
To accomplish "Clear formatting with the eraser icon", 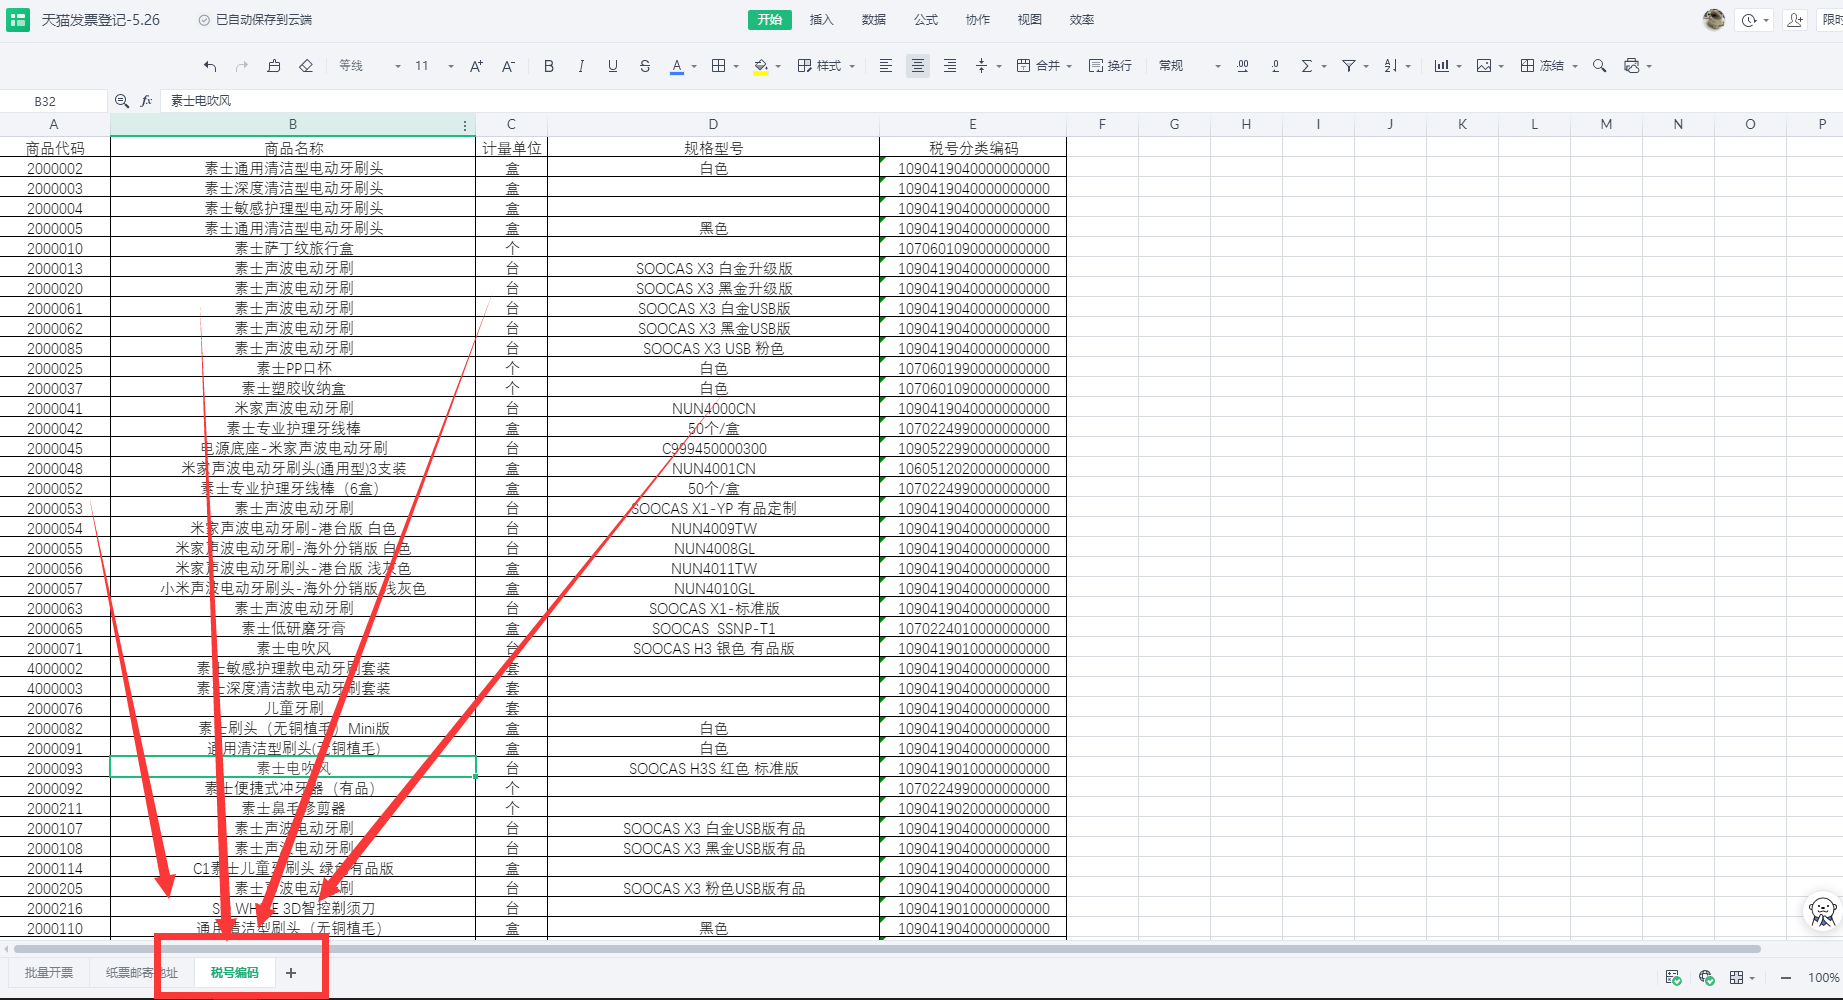I will pyautogui.click(x=306, y=66).
